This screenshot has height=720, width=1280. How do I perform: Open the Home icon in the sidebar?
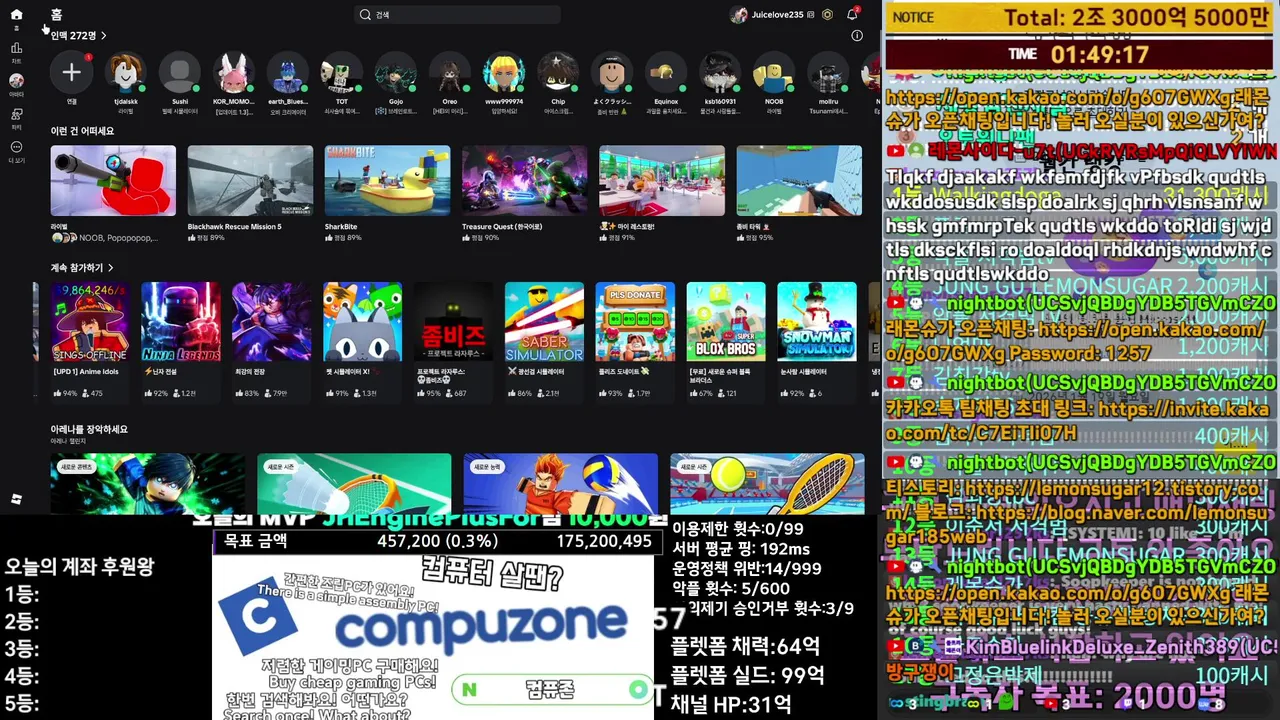[x=16, y=15]
